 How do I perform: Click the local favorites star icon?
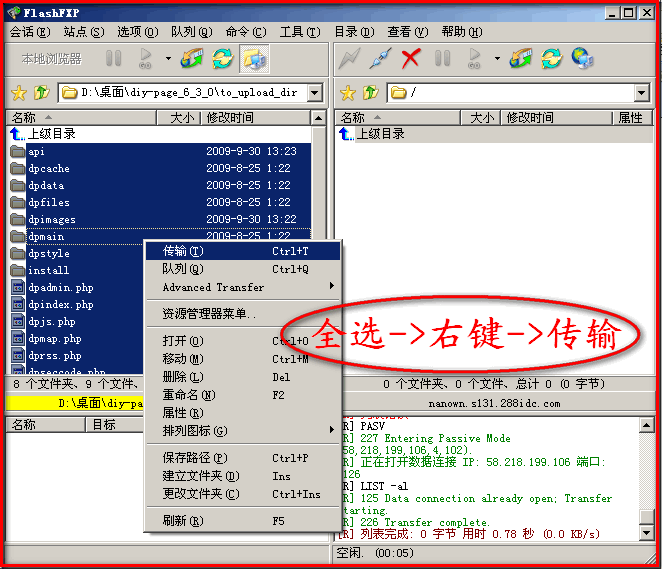[19, 92]
